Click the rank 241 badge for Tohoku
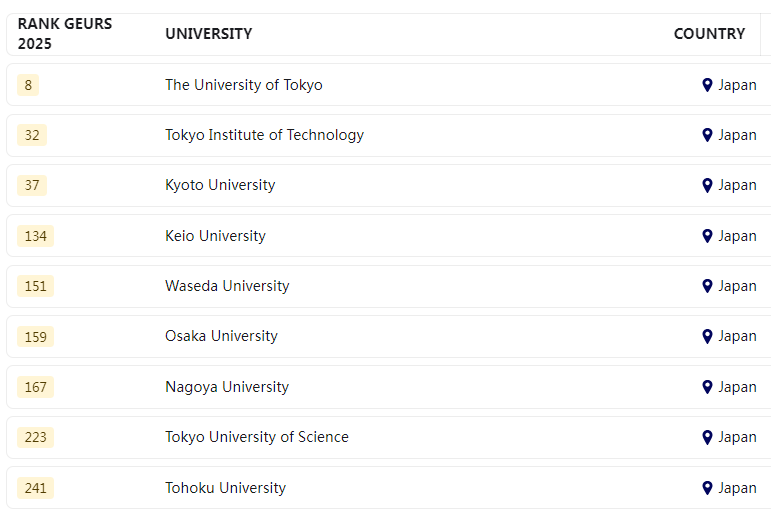The height and width of the screenshot is (526, 771). click(x=35, y=488)
